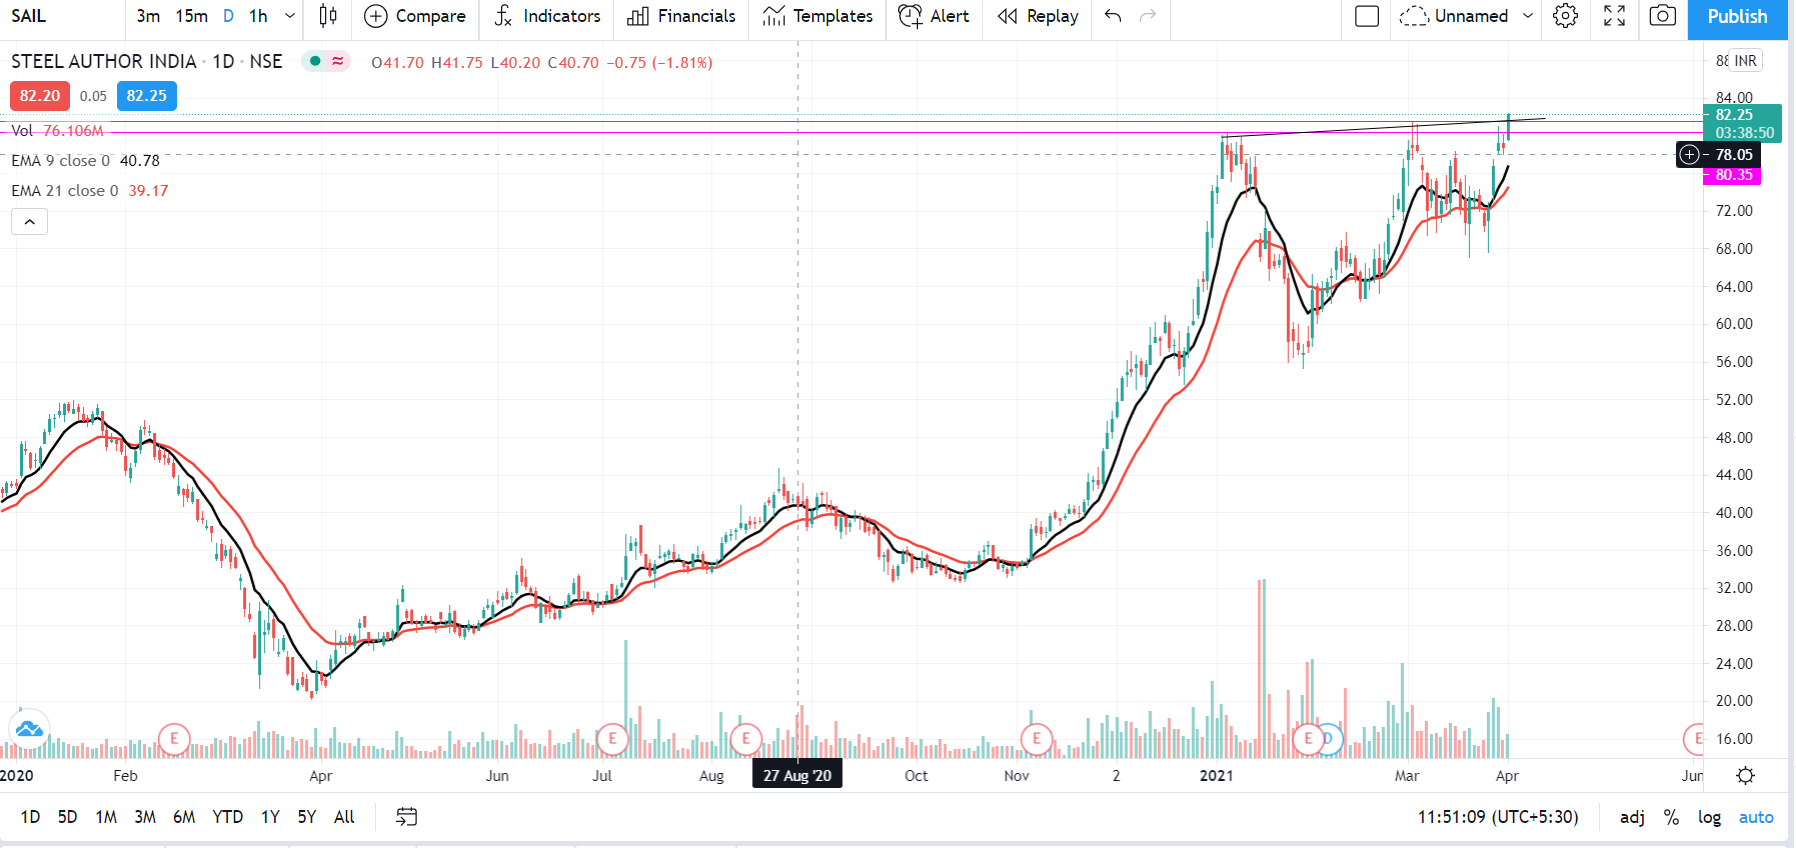Toggle the green market status dot

tap(315, 61)
